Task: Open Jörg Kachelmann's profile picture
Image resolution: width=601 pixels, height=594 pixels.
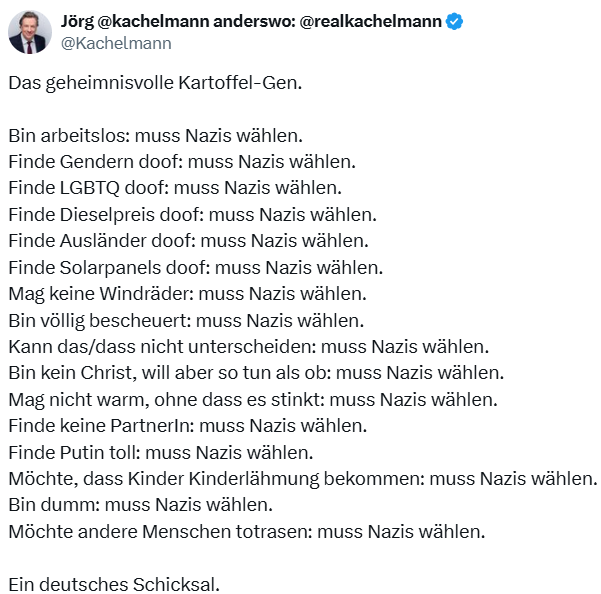Action: point(30,32)
